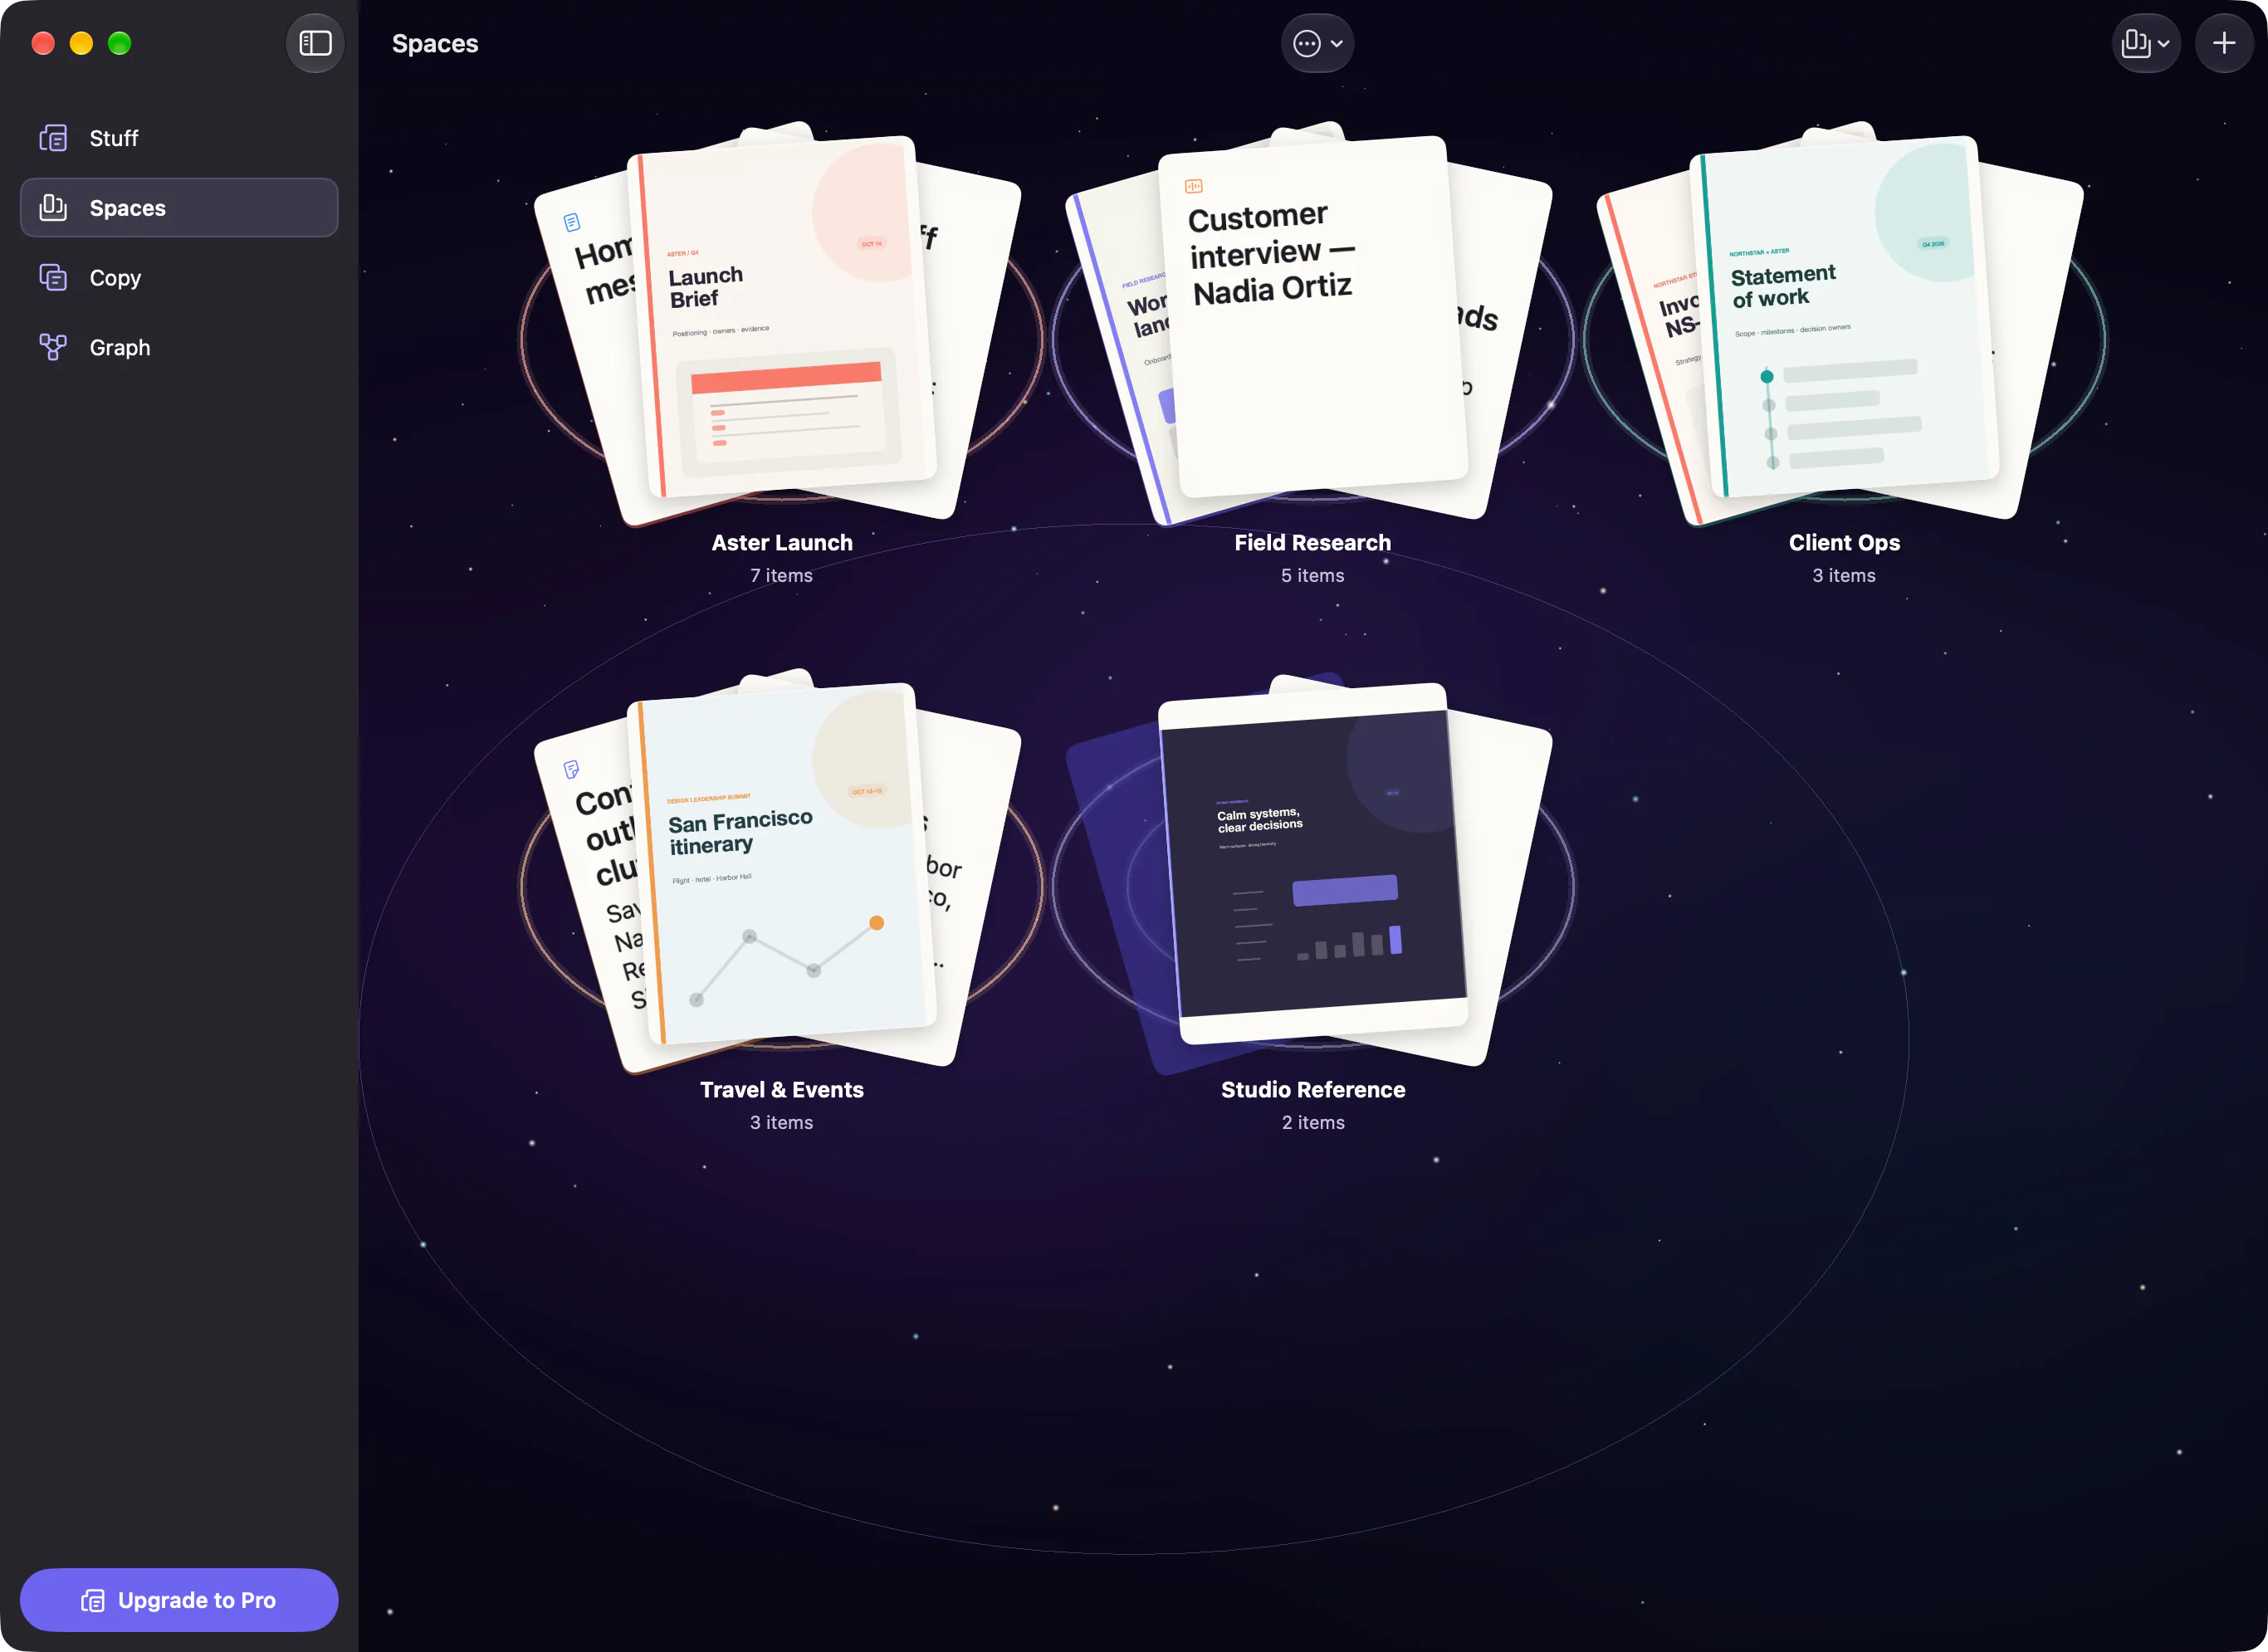Click the Copy sidebar icon
The height and width of the screenshot is (1652, 2268).
53,278
